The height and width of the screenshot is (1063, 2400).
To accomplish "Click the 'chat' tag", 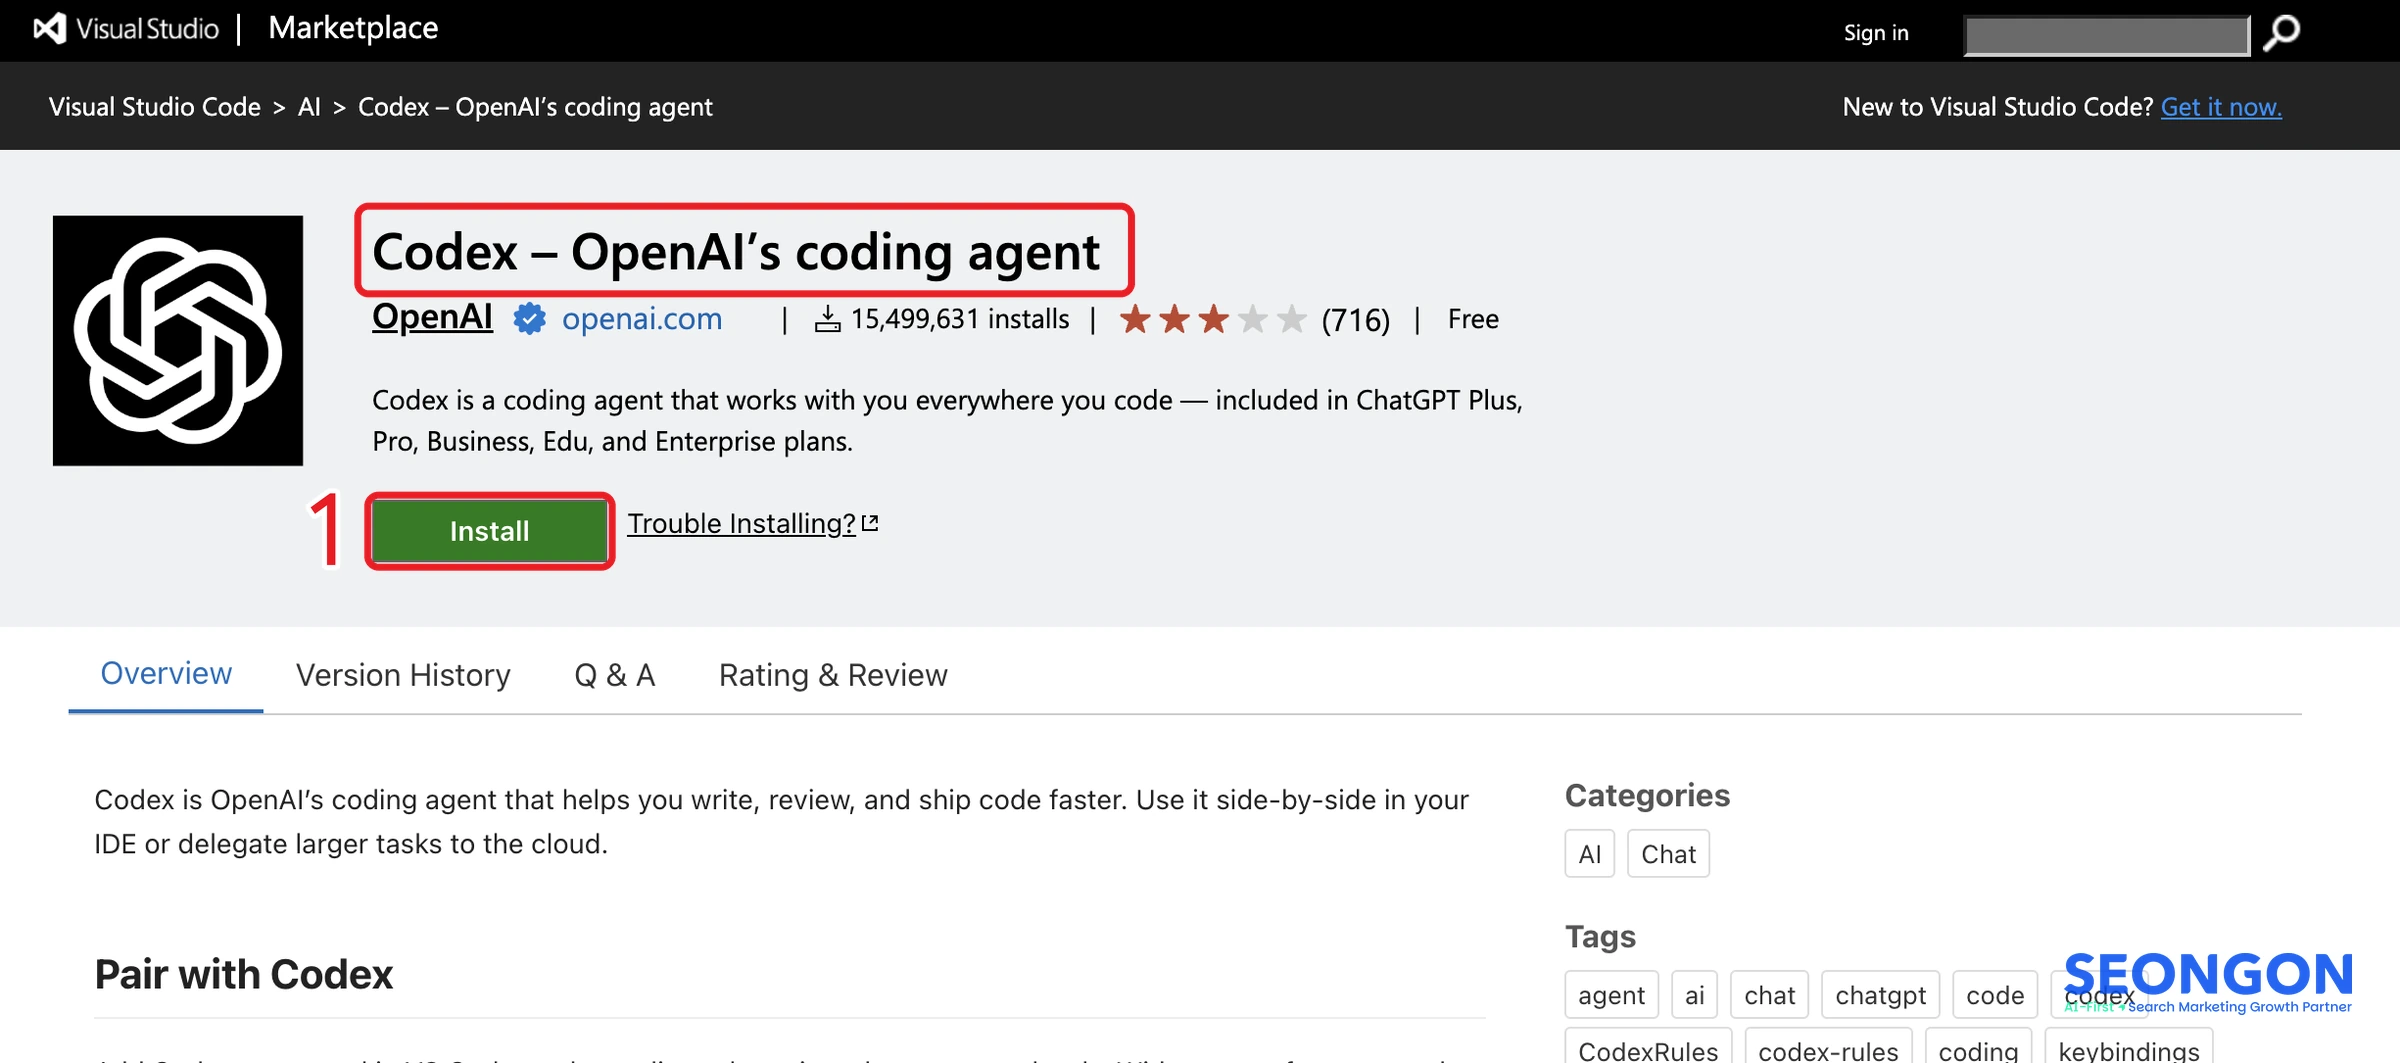I will [1769, 995].
